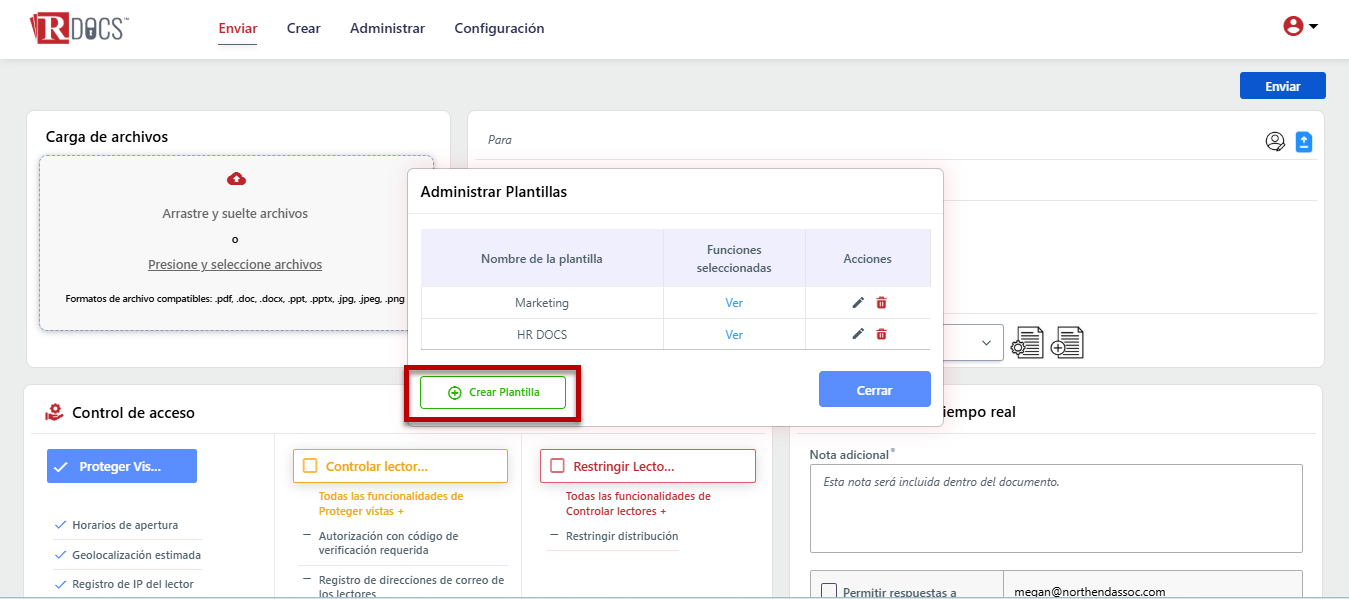Click the red cloud upload icon
This screenshot has height=599, width=1349.
(236, 179)
